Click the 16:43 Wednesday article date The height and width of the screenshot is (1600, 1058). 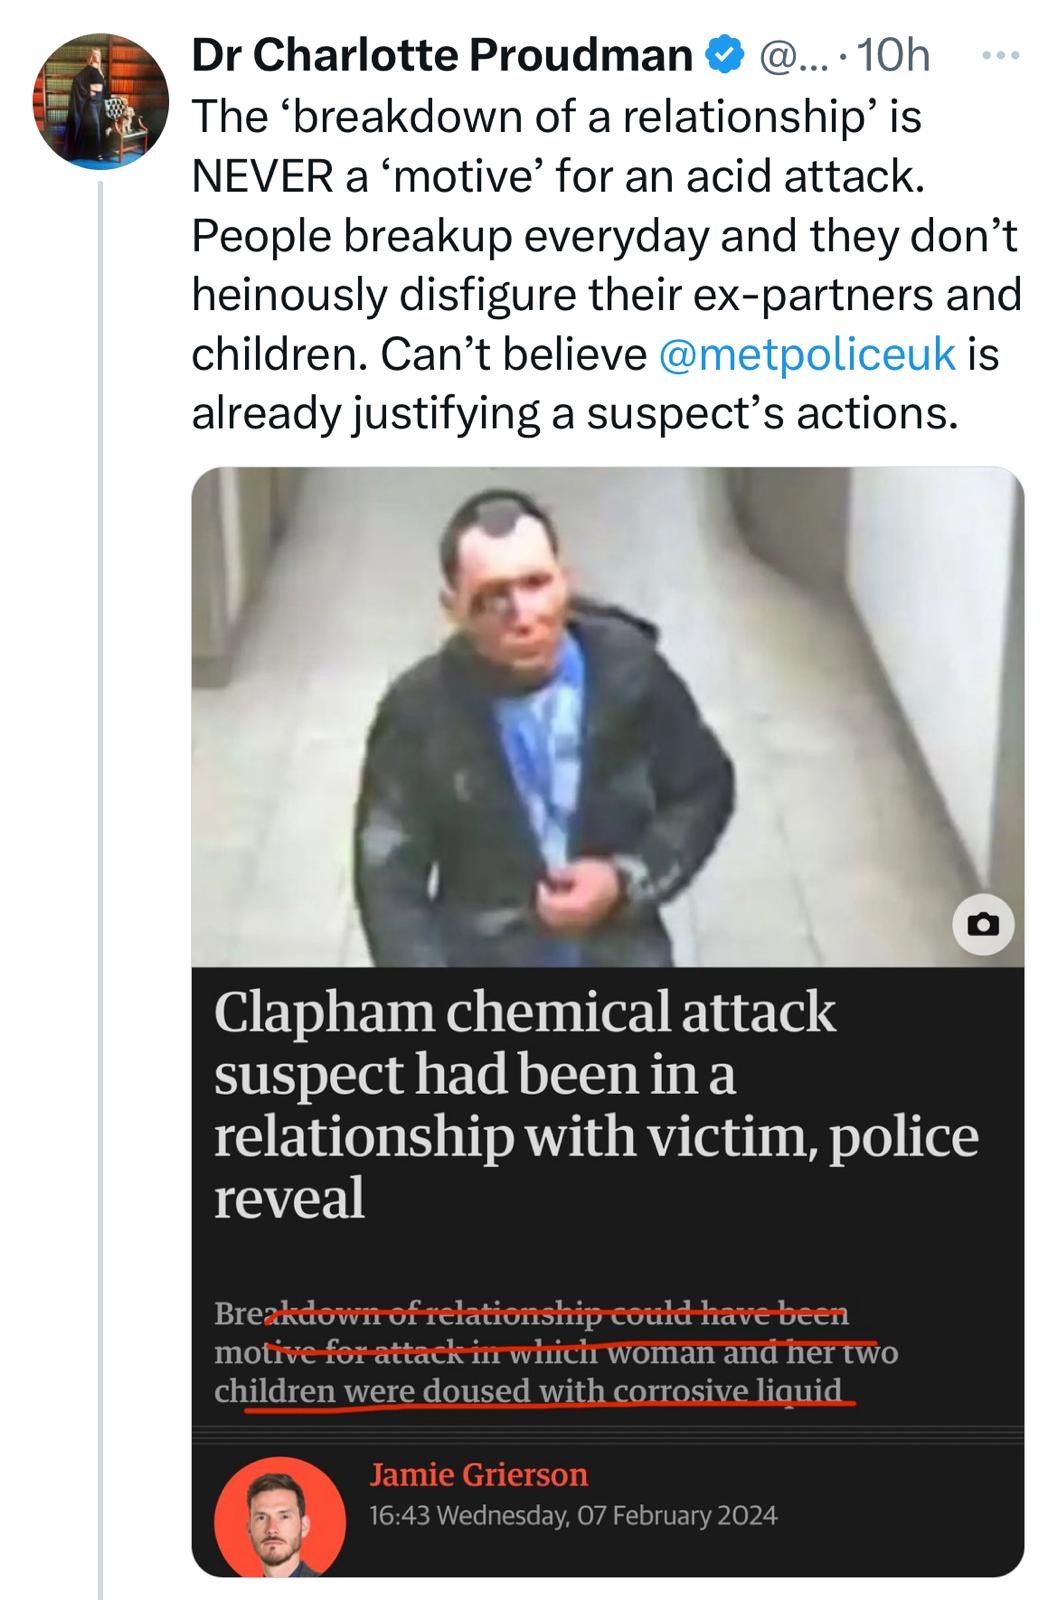[573, 1515]
